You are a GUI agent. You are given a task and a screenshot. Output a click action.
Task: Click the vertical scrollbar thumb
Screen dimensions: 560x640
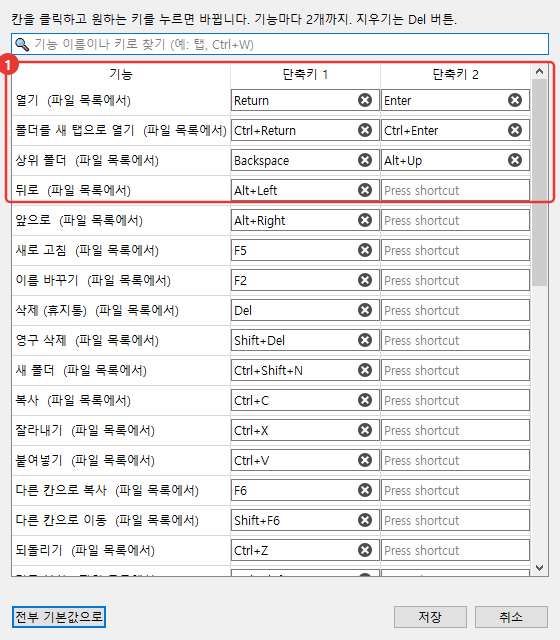coord(540,182)
